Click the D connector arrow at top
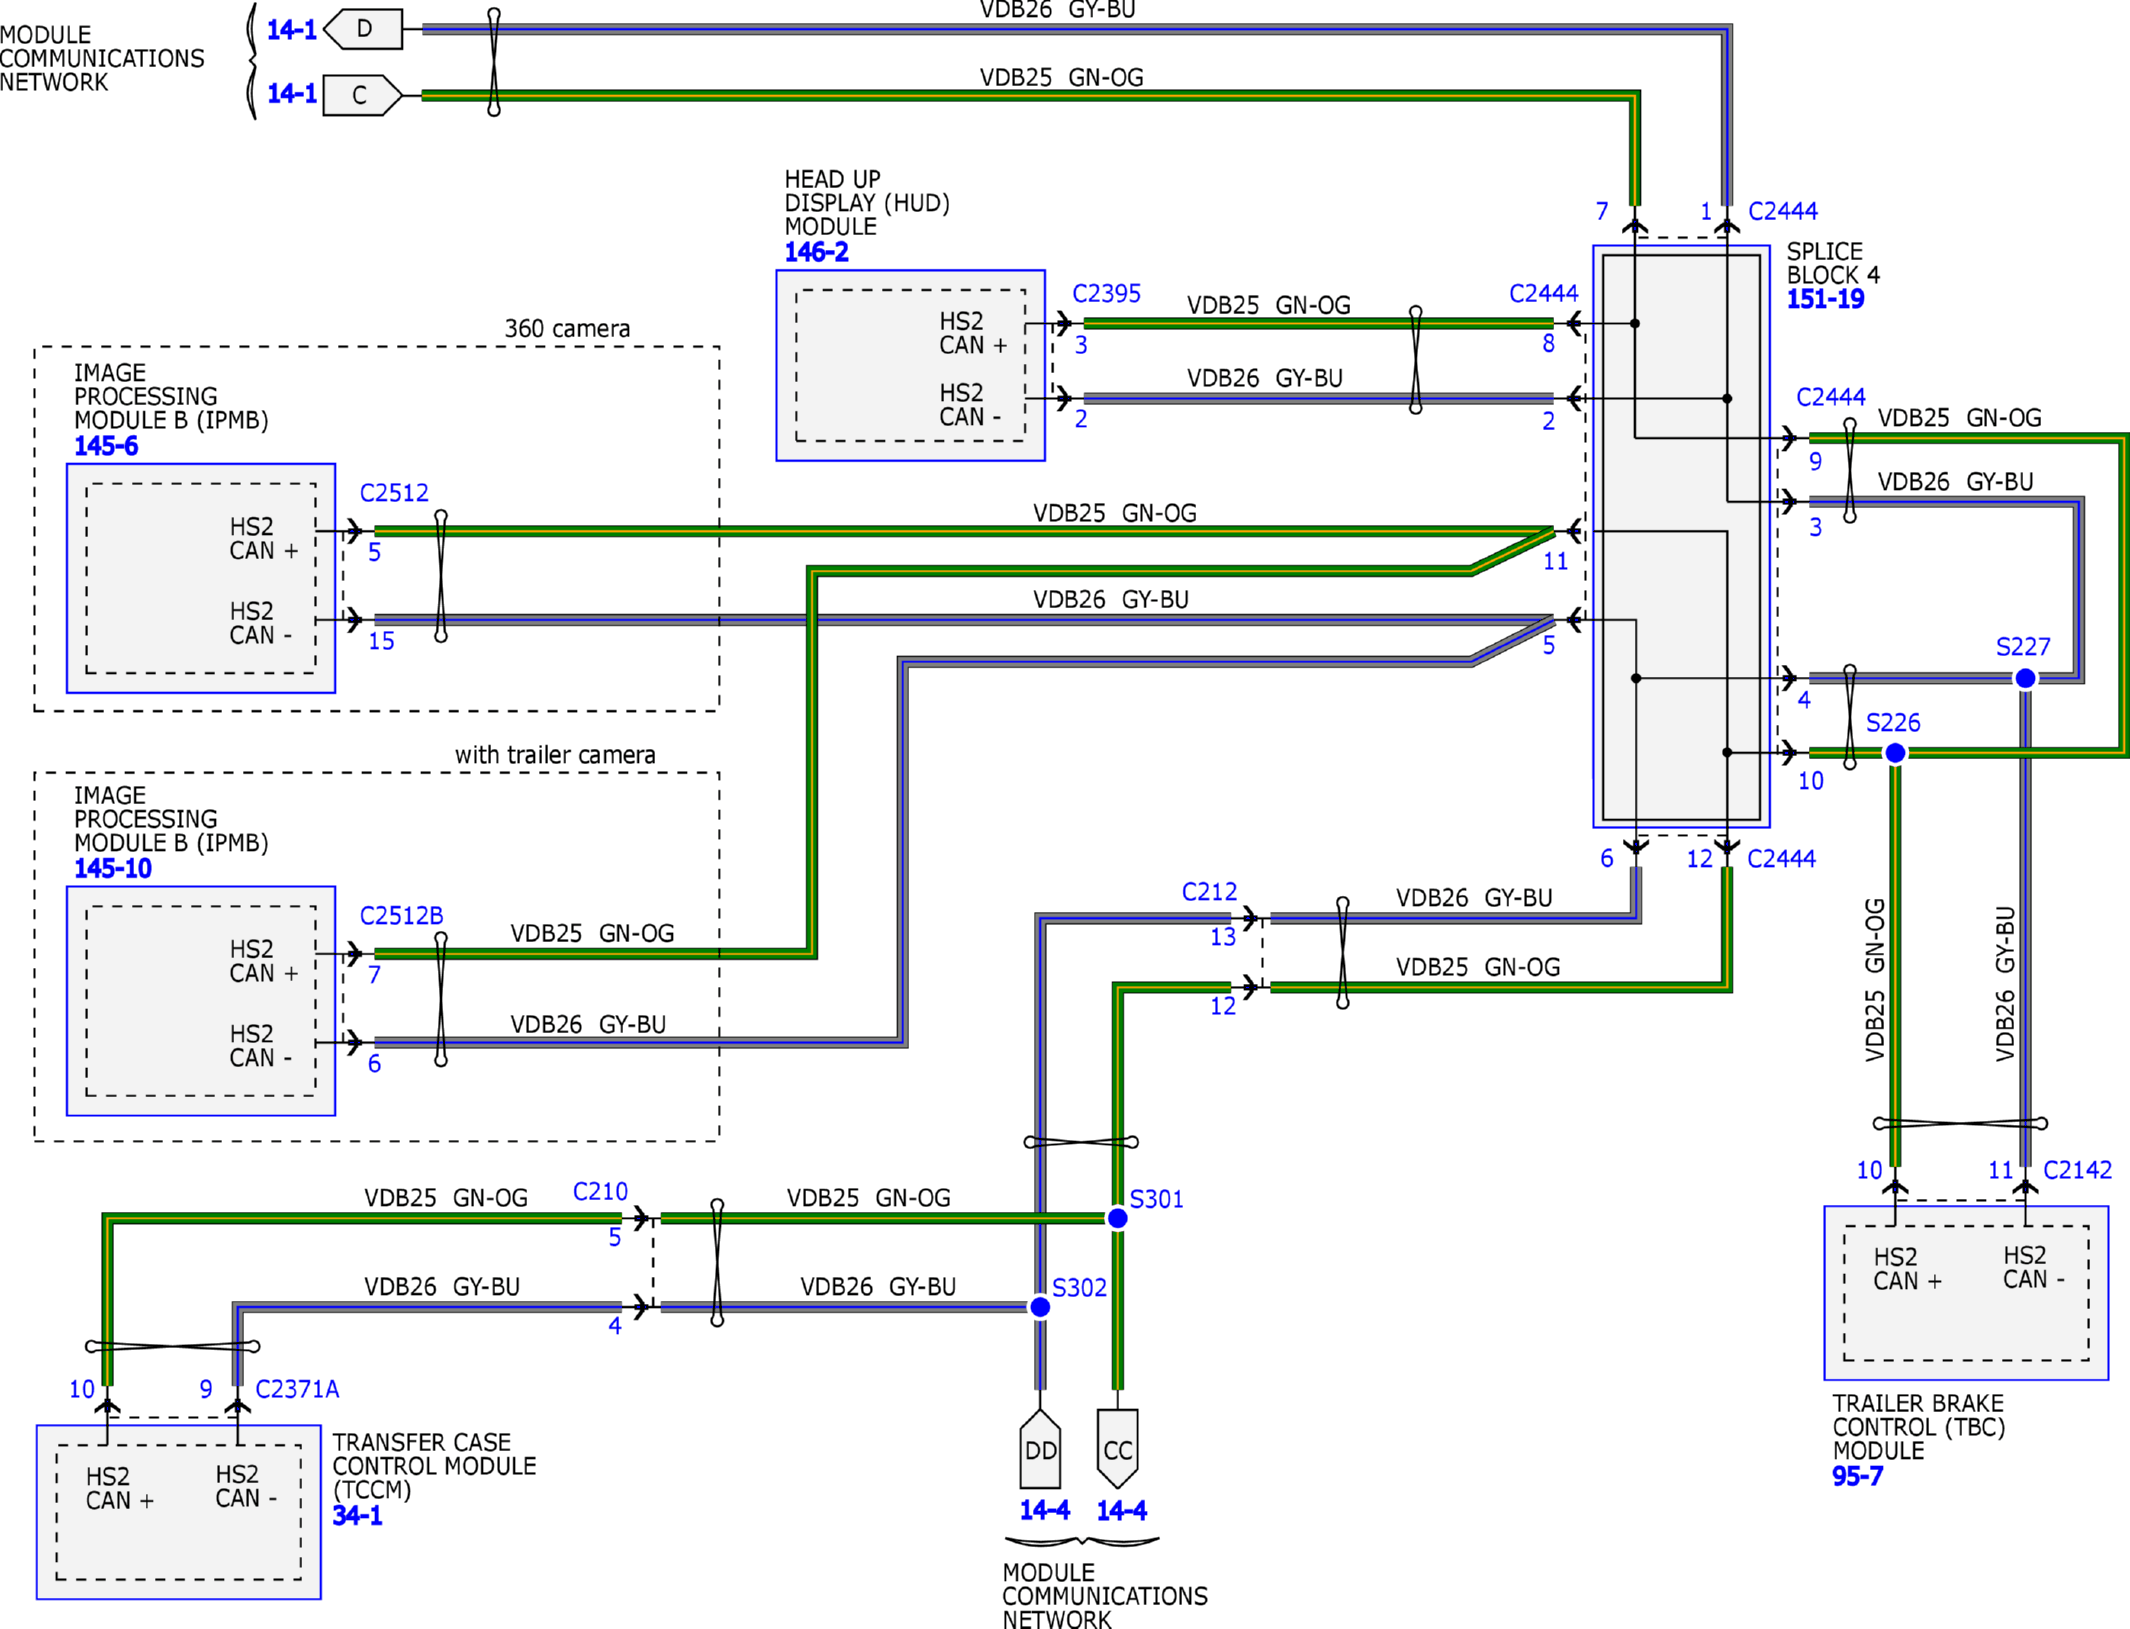 (x=364, y=29)
